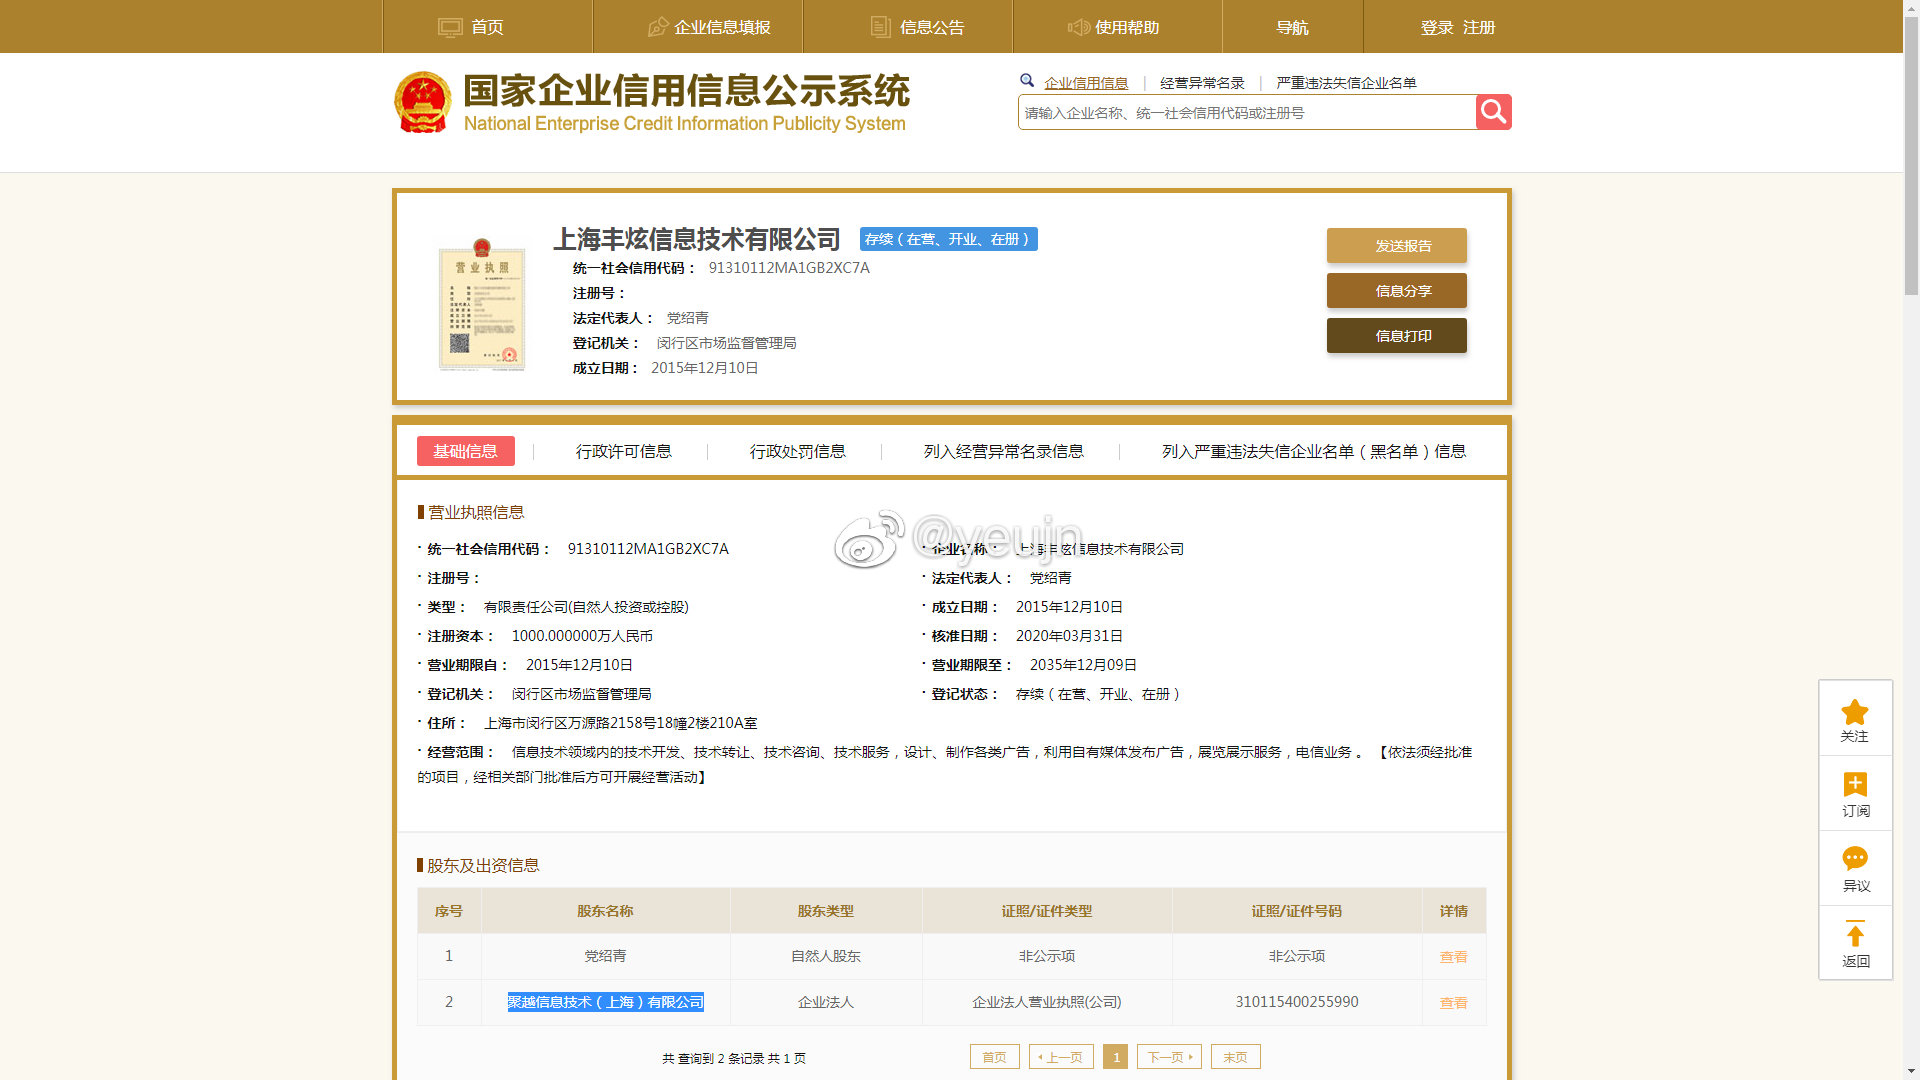Click the 关注 star icon in side panel

coord(1855,712)
